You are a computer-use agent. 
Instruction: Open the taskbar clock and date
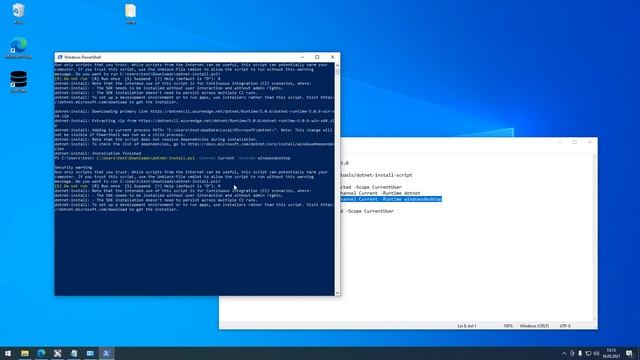click(611, 353)
